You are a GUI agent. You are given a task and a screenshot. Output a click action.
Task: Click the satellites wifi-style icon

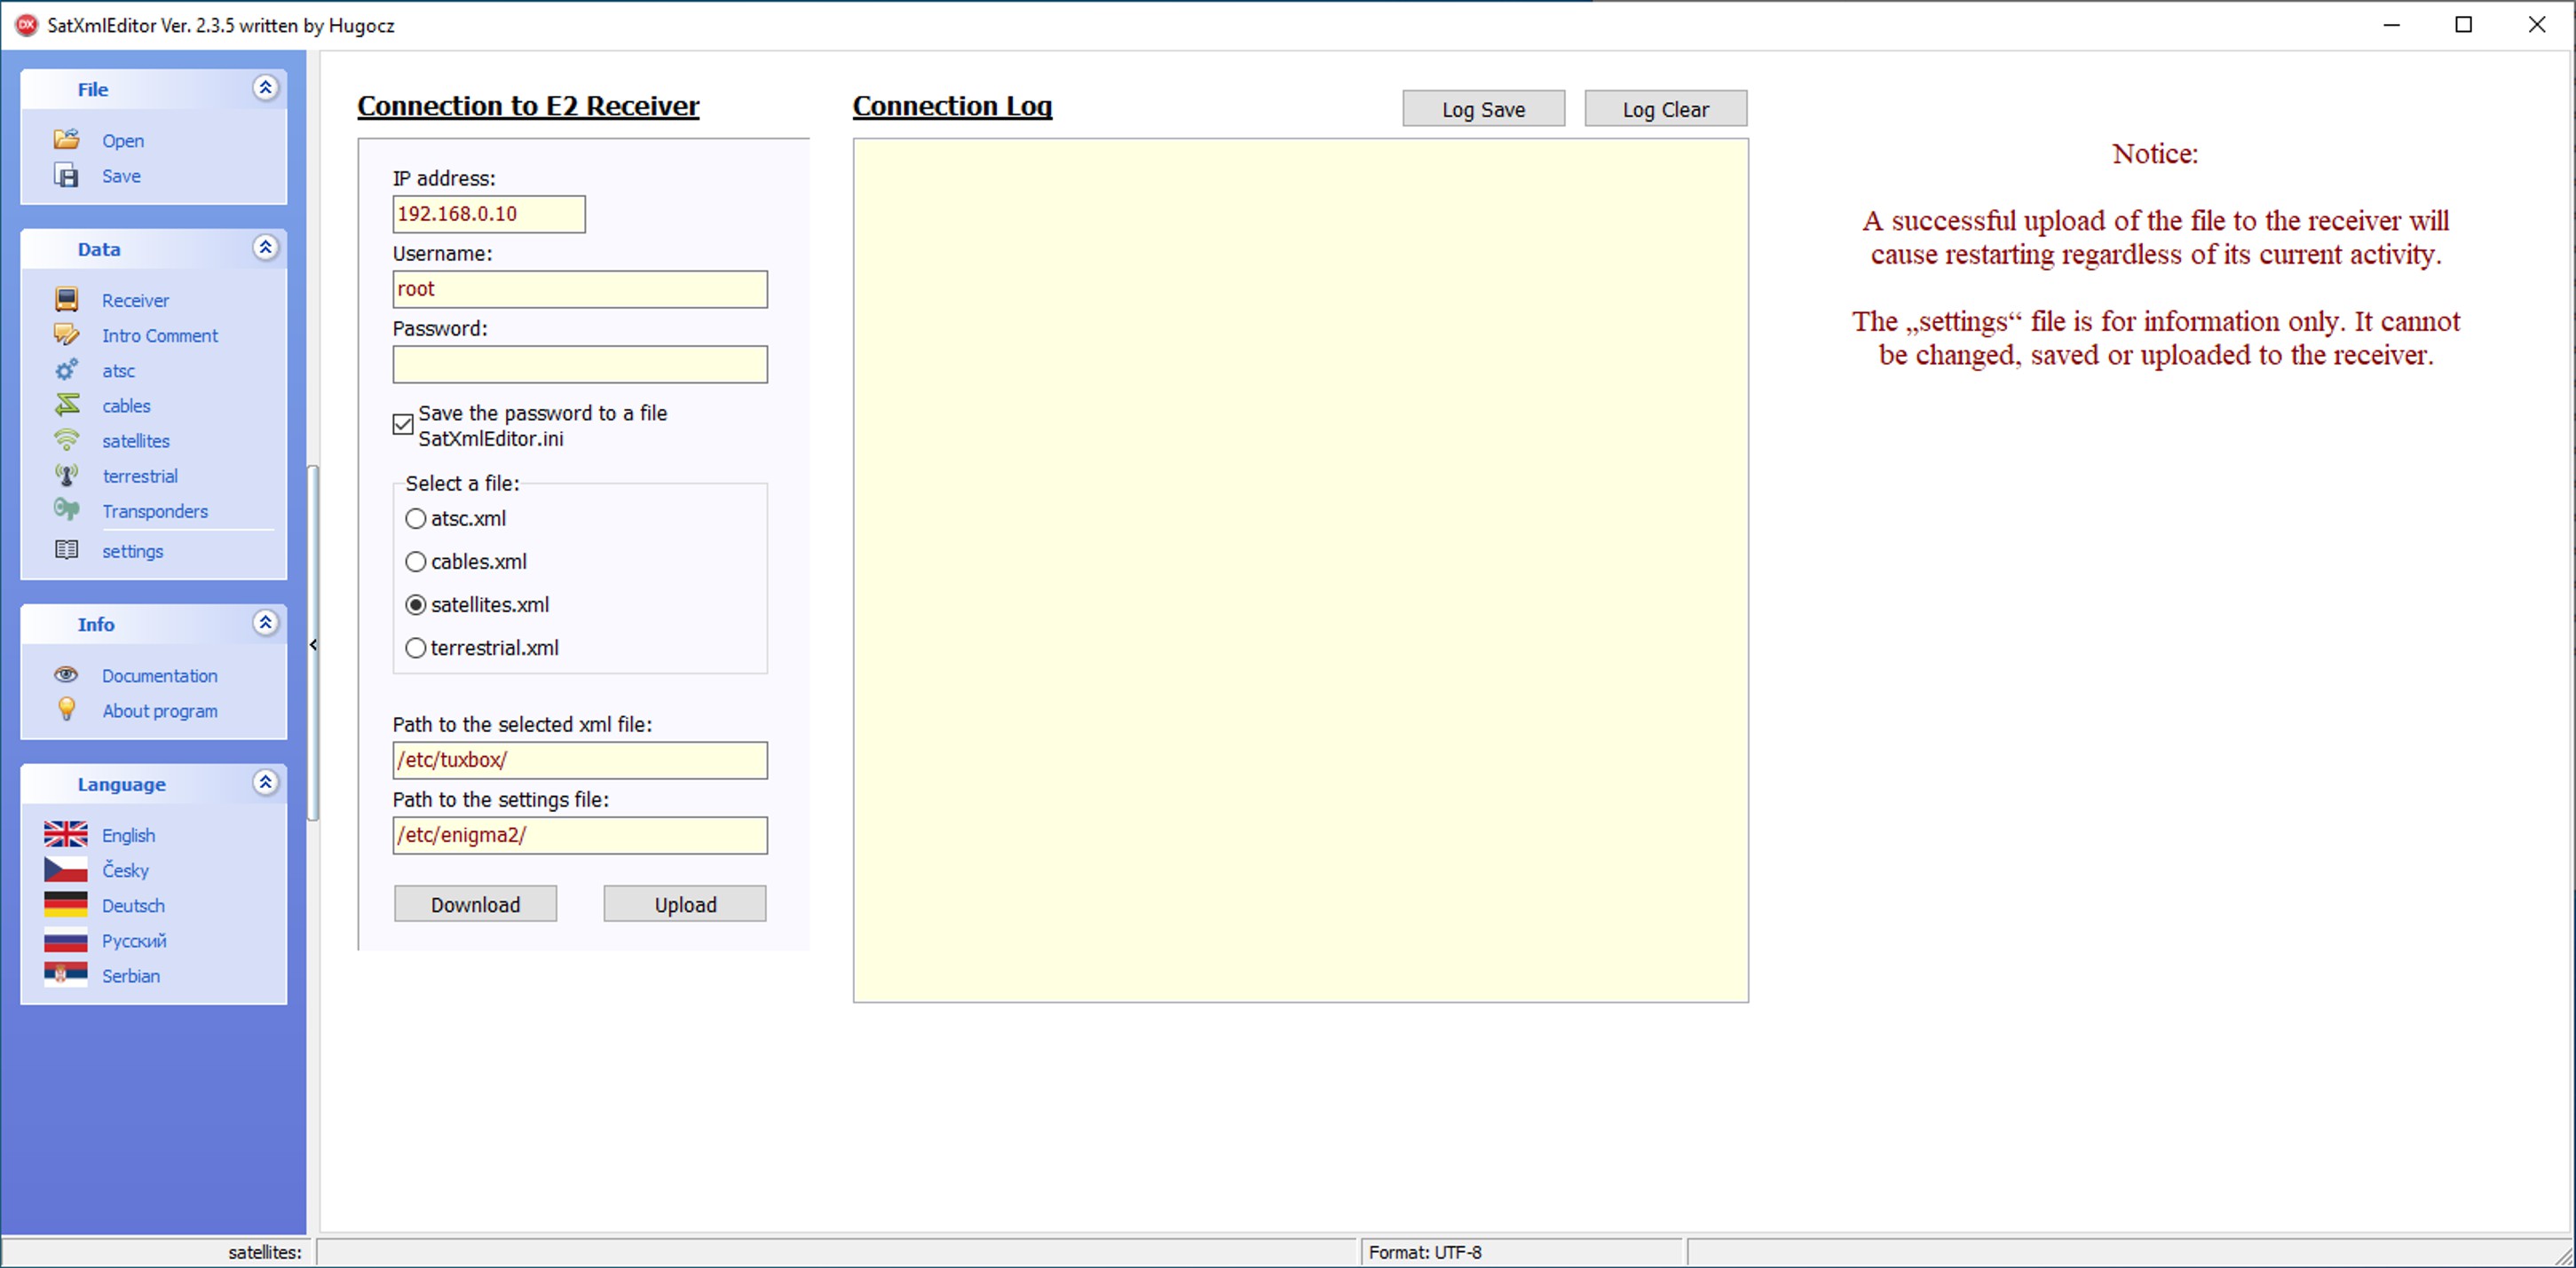click(x=66, y=440)
